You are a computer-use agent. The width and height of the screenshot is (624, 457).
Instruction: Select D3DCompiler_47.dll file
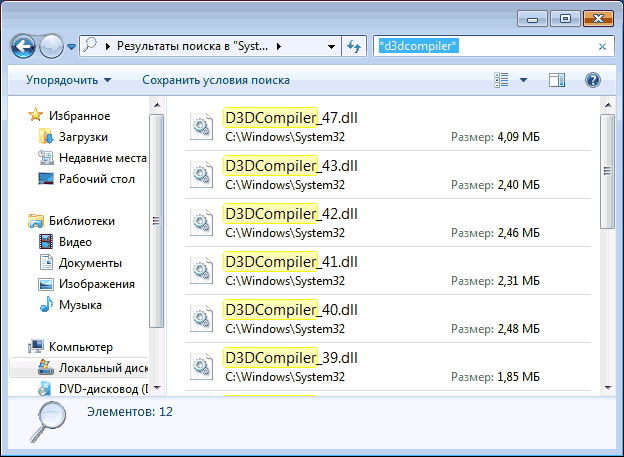pos(388,127)
